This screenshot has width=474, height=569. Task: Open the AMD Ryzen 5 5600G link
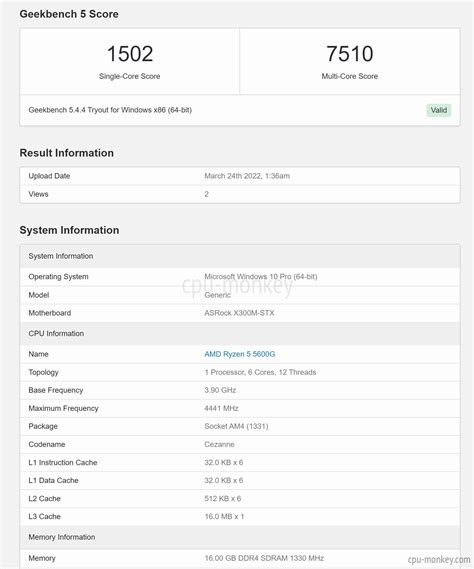240,354
